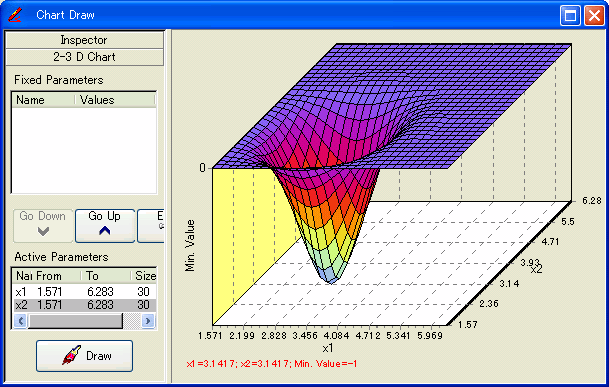The image size is (609, 387).
Task: Click the partially hidden button right of Go Up
Action: point(151,226)
